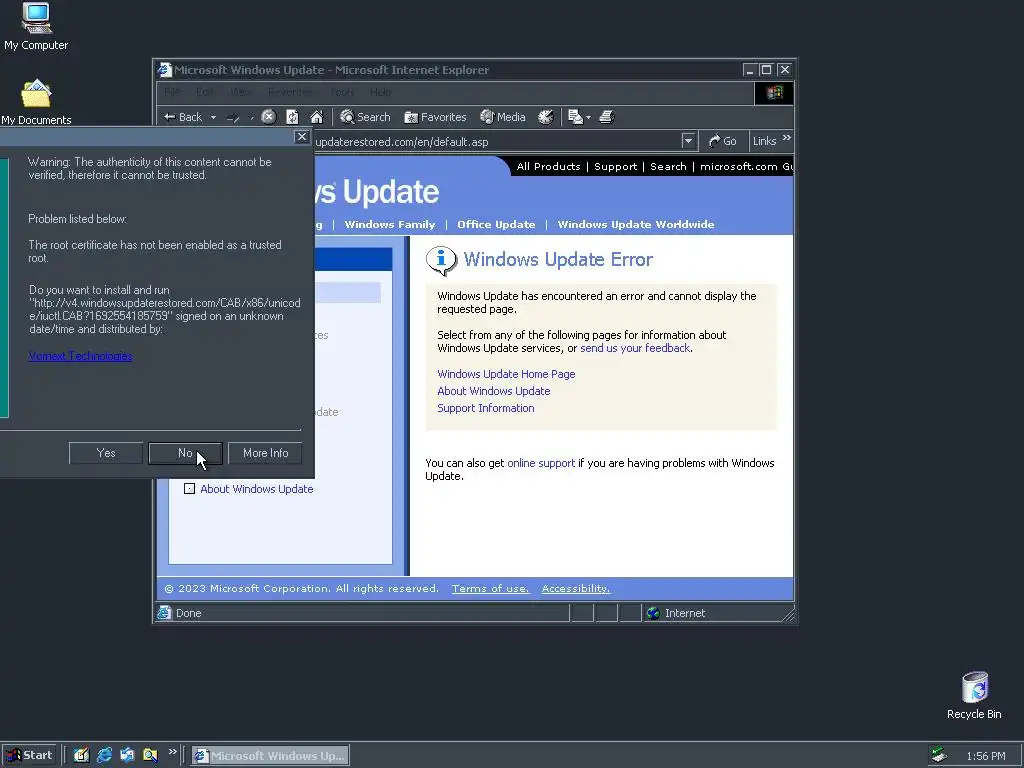Open the Tools menu

point(342,92)
